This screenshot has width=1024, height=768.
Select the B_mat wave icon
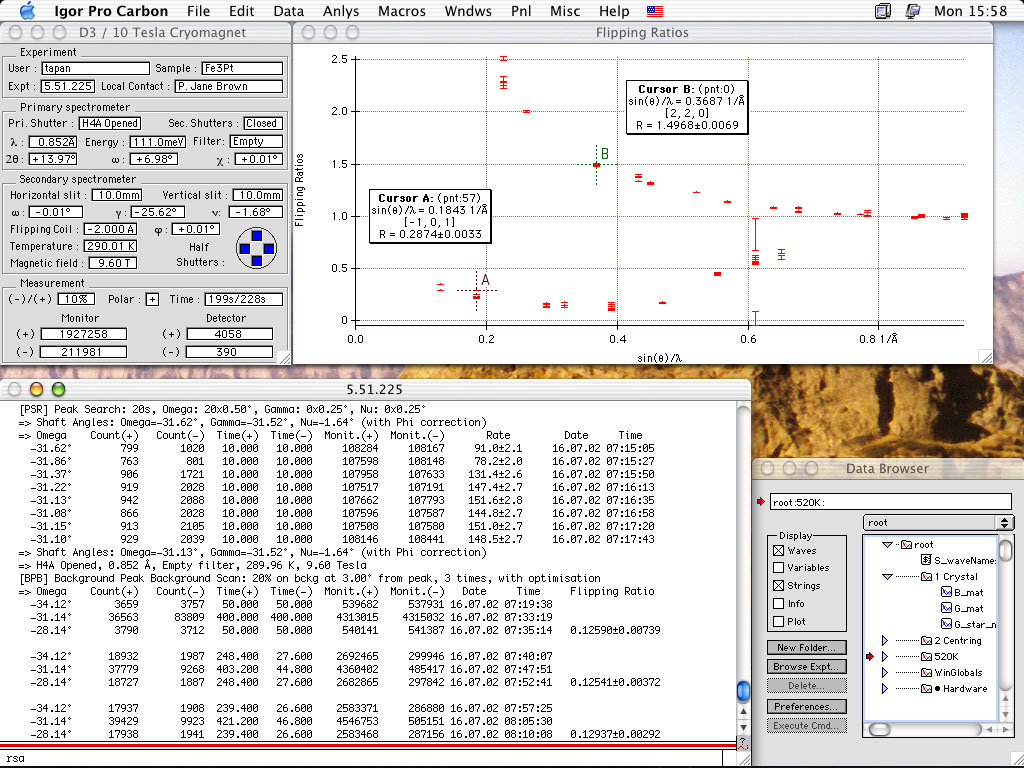pyautogui.click(x=946, y=592)
